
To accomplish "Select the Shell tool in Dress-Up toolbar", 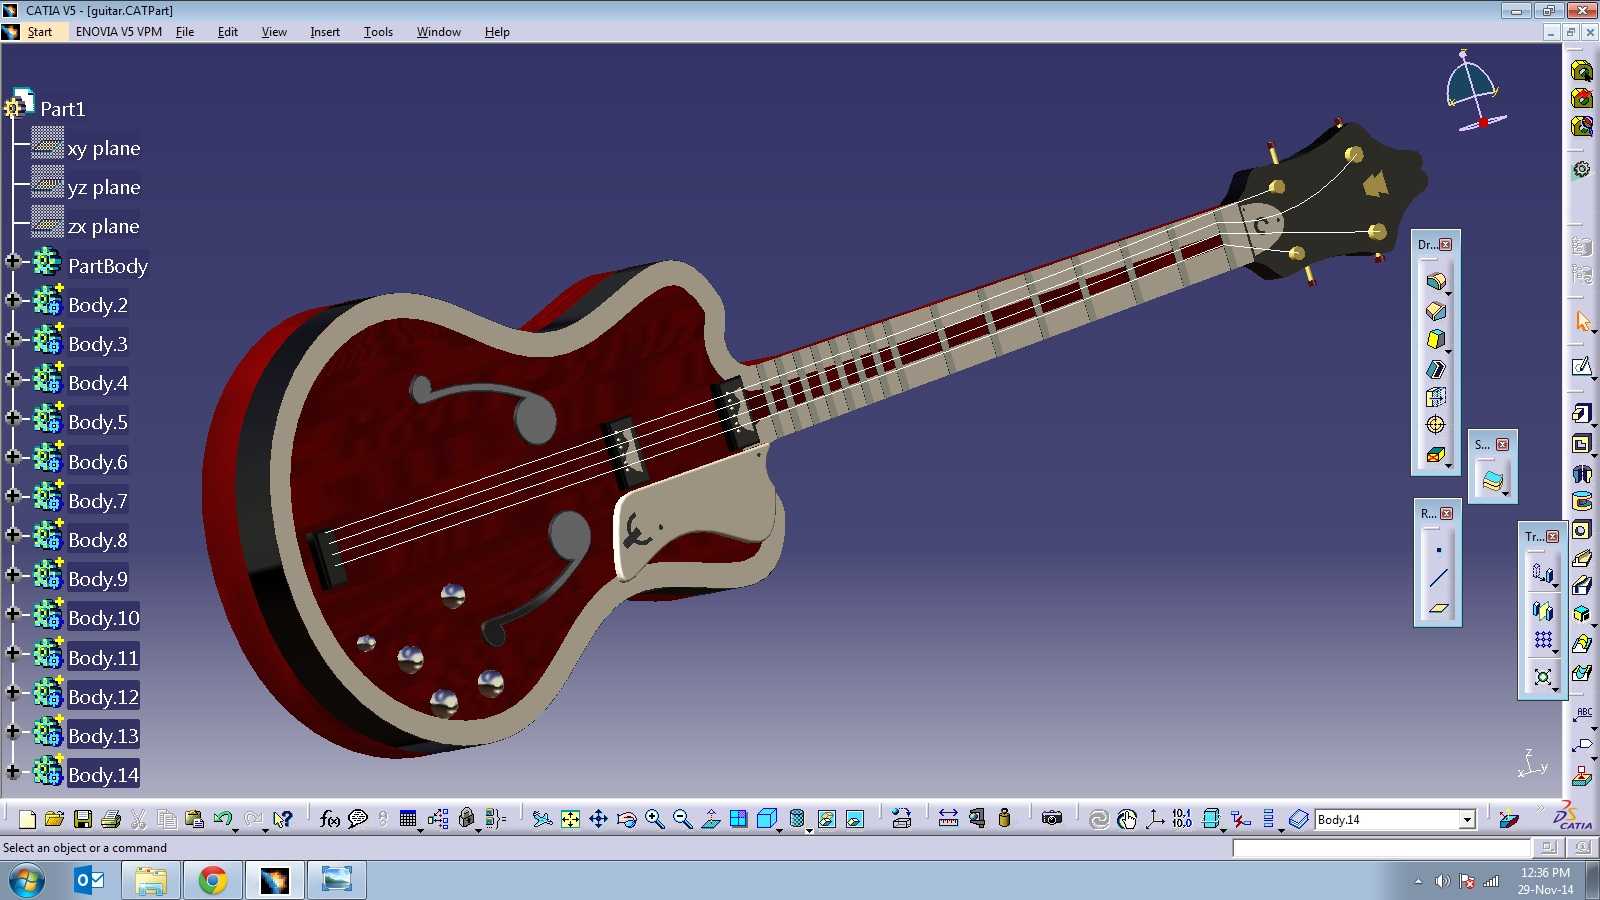I will tap(1435, 368).
